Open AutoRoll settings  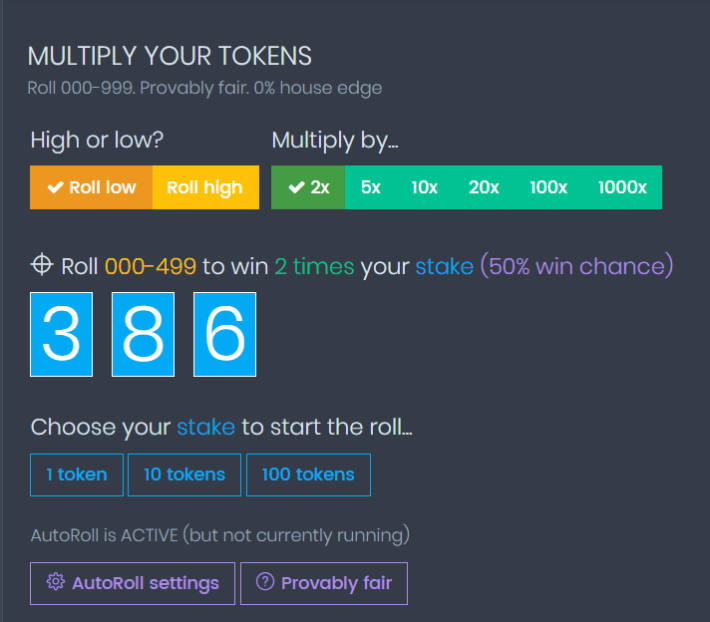(x=133, y=584)
